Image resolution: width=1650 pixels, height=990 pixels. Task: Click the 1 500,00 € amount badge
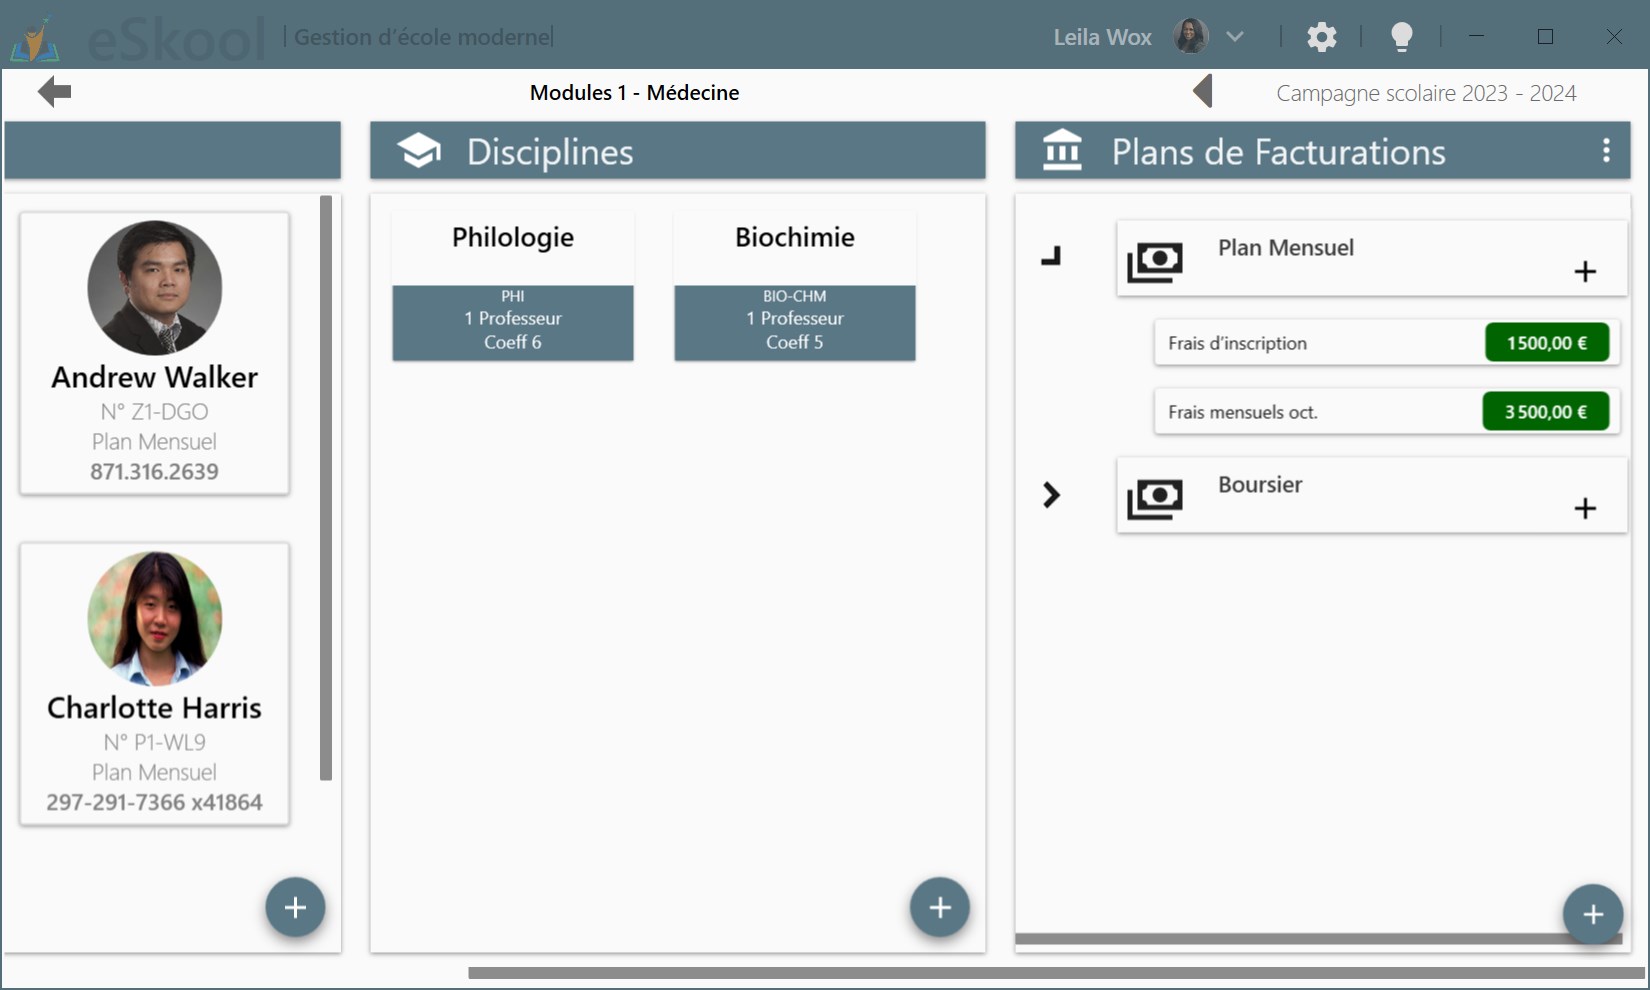tap(1547, 343)
